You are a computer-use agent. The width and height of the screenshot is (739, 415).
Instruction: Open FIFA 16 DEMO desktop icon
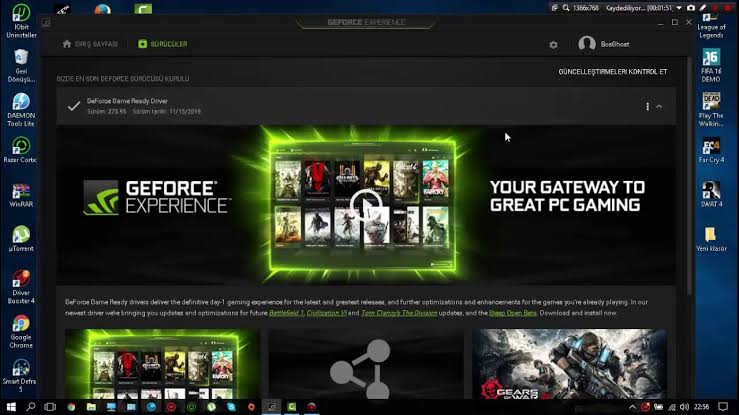tap(711, 65)
